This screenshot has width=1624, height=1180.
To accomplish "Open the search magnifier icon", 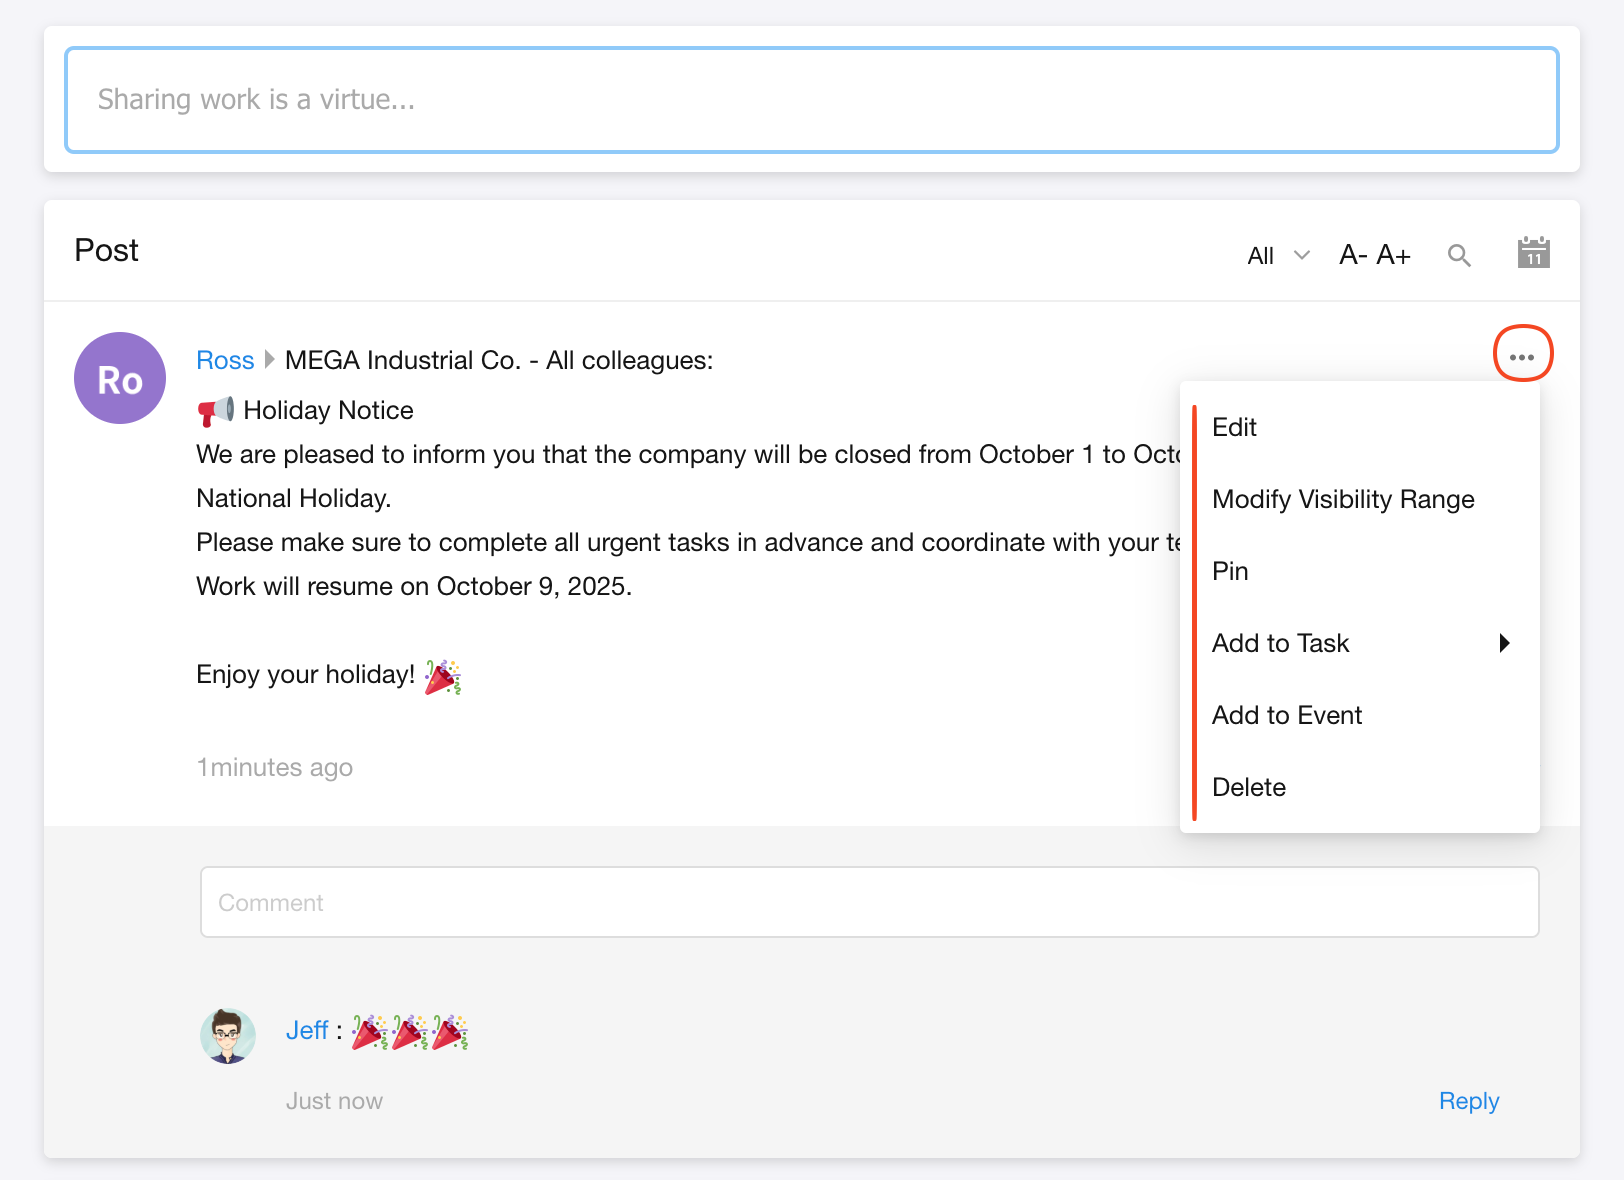I will click(1459, 255).
